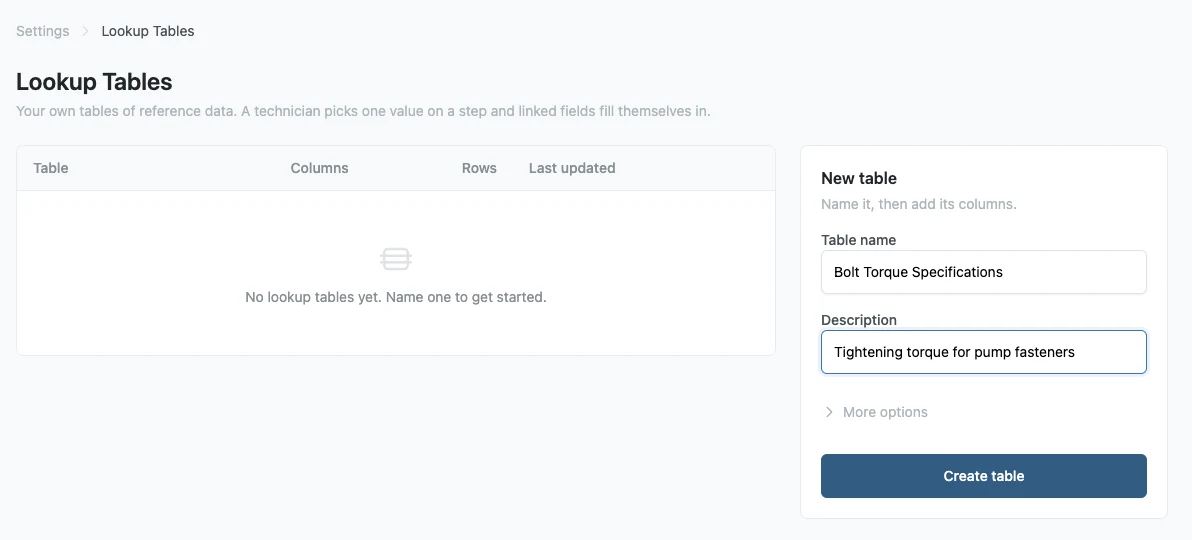Click the Lookup Tables page heading
This screenshot has width=1192, height=540.
[x=94, y=81]
